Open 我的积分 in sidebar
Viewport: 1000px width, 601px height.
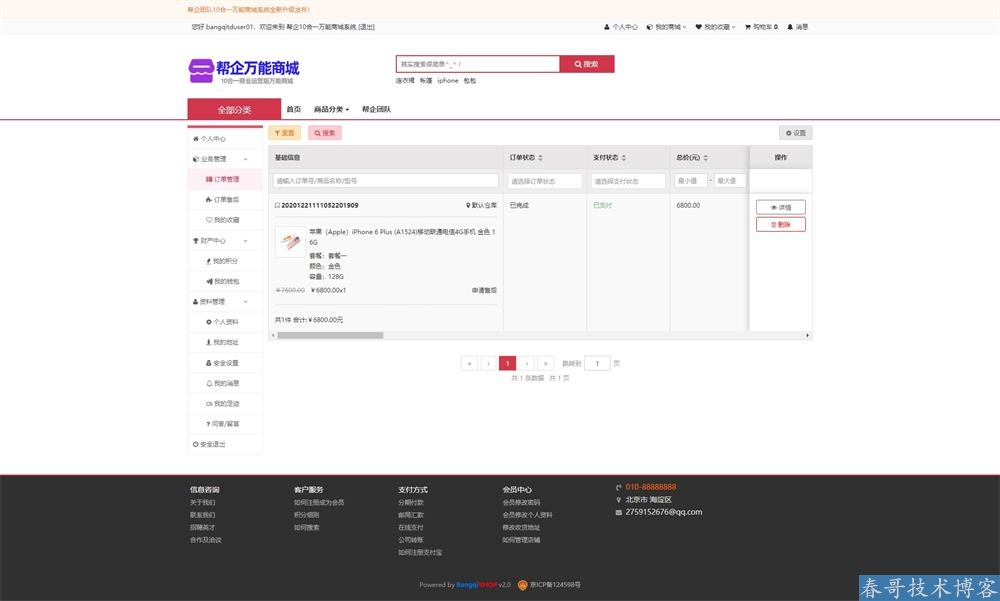(x=225, y=261)
